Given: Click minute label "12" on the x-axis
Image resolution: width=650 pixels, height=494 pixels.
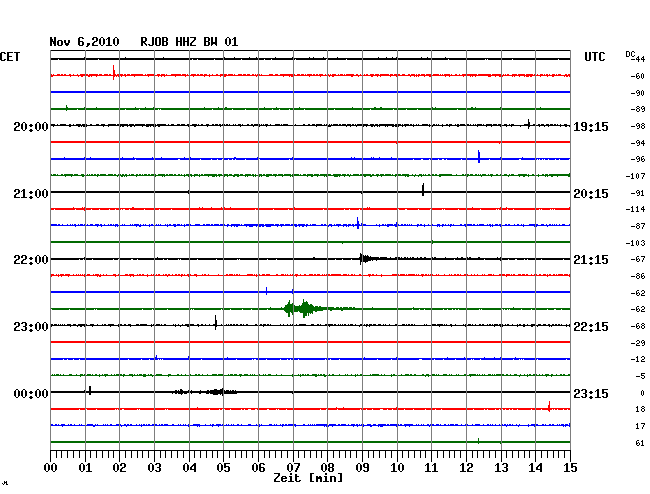Looking at the screenshot, I should point(466,468).
